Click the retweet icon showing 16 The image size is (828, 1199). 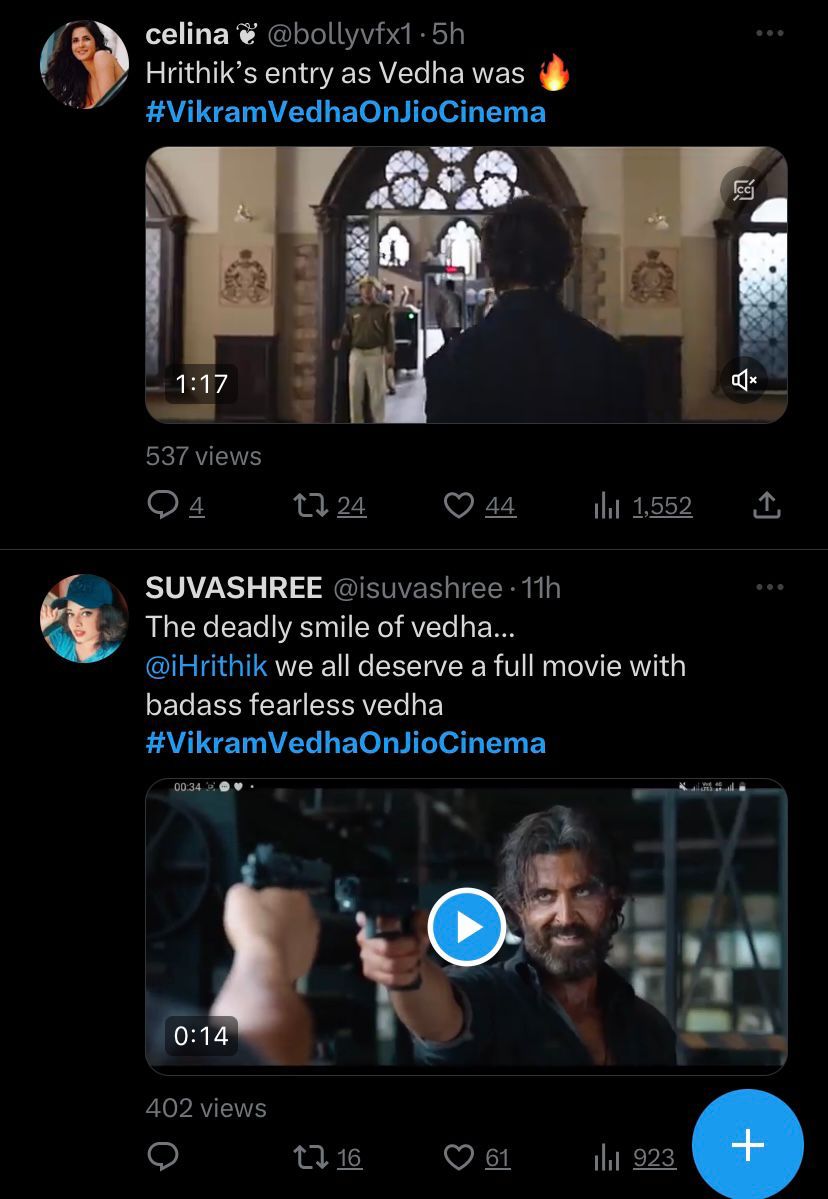[x=310, y=1157]
